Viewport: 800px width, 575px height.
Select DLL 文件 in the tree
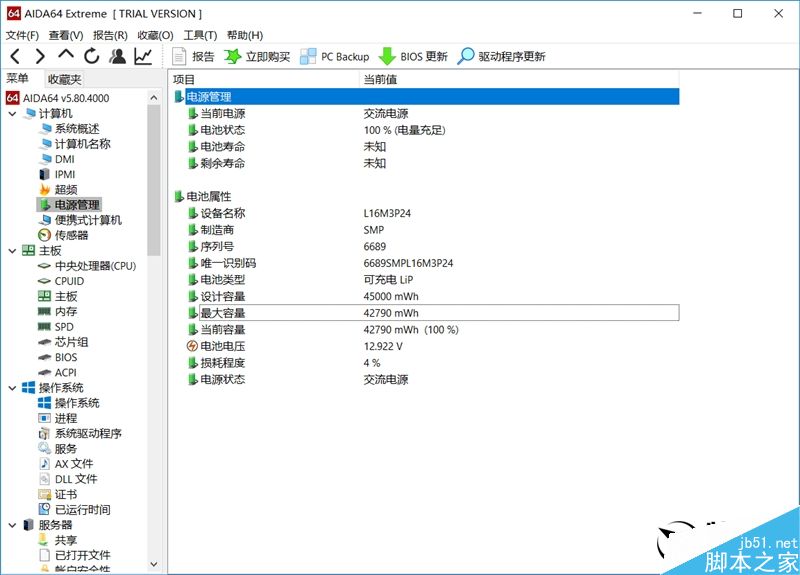tap(68, 479)
